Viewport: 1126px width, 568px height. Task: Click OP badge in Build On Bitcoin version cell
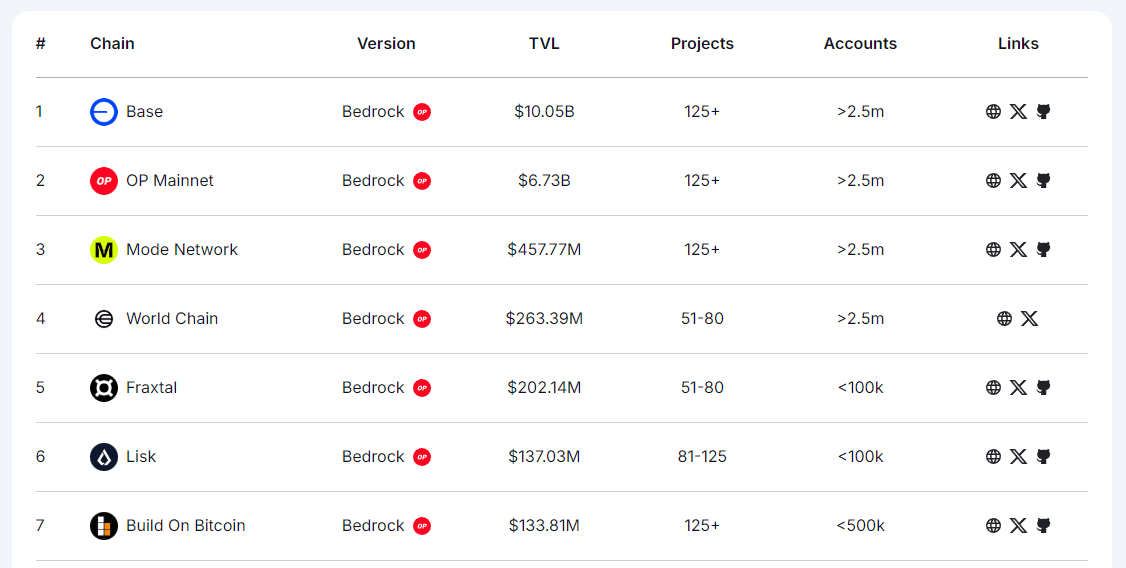pos(422,526)
